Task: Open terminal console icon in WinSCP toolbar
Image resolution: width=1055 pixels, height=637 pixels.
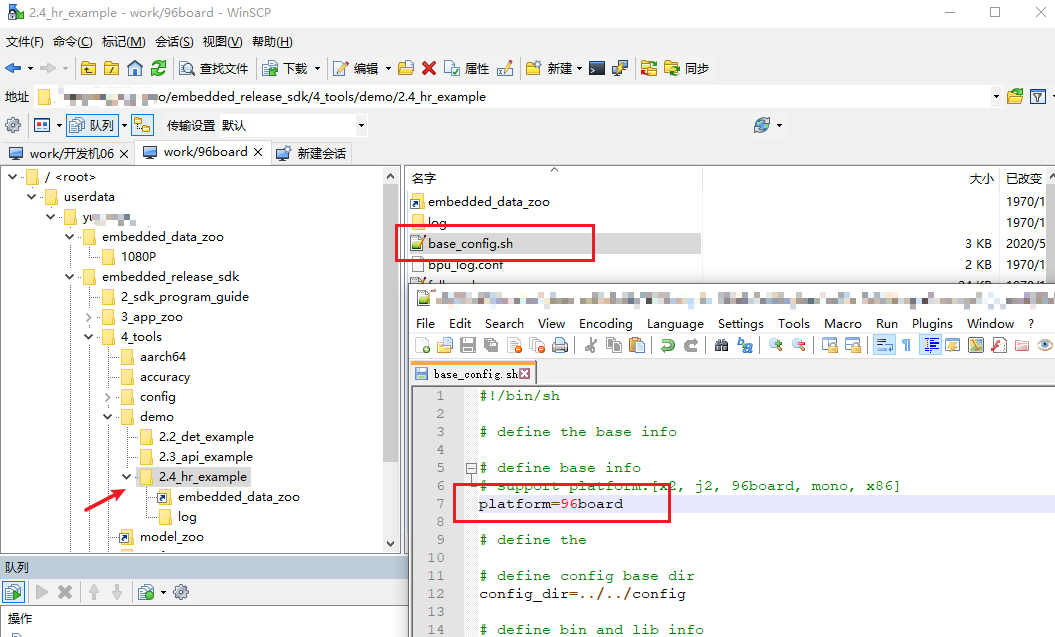Action: click(x=596, y=68)
